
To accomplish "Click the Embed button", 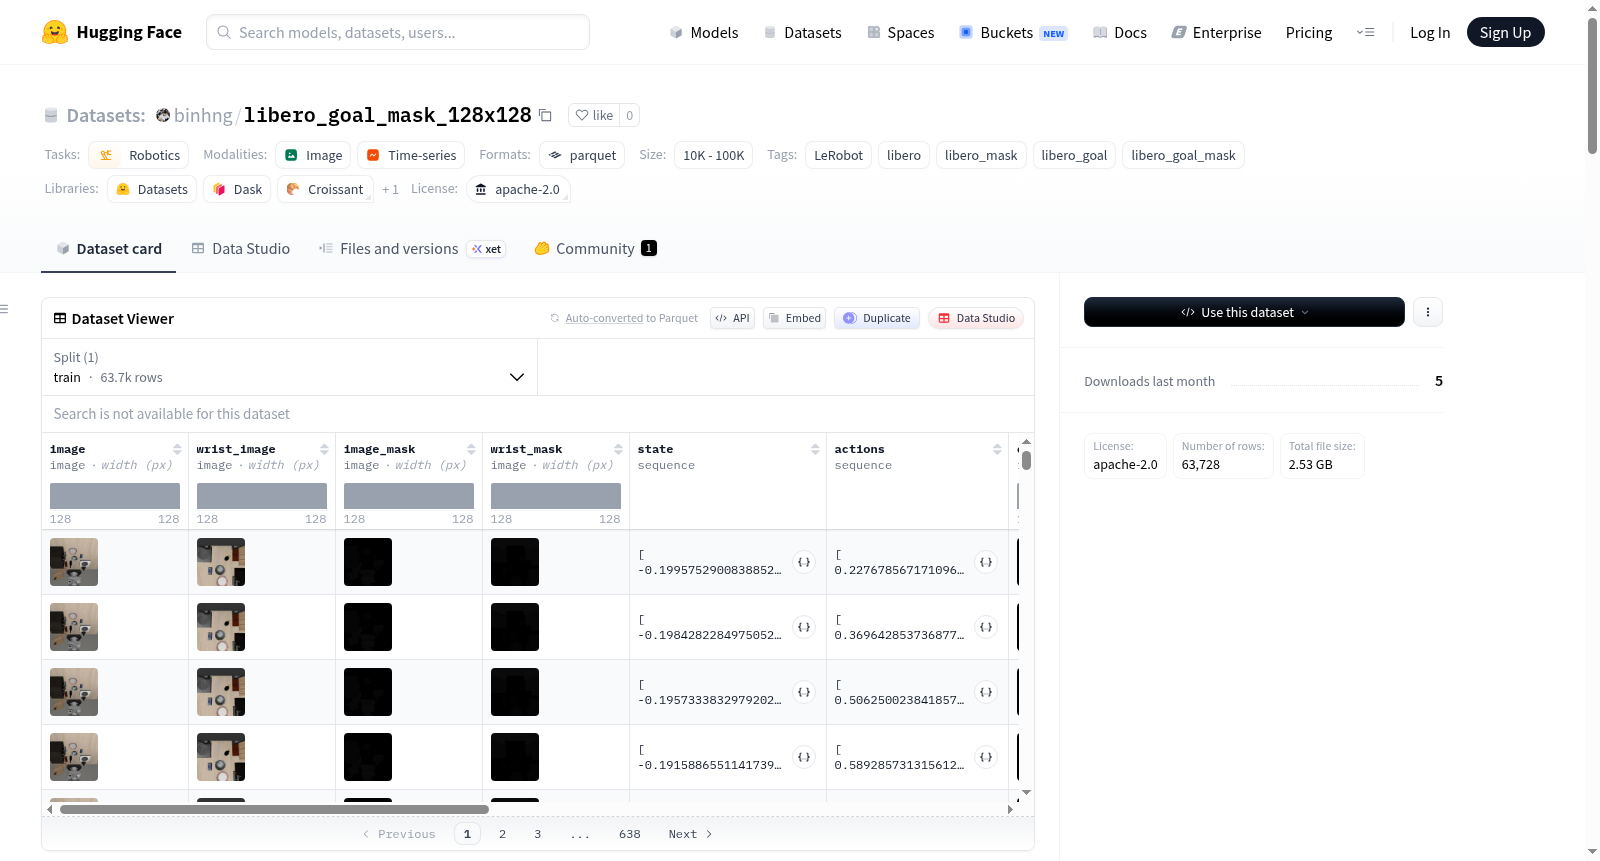I will [x=794, y=318].
